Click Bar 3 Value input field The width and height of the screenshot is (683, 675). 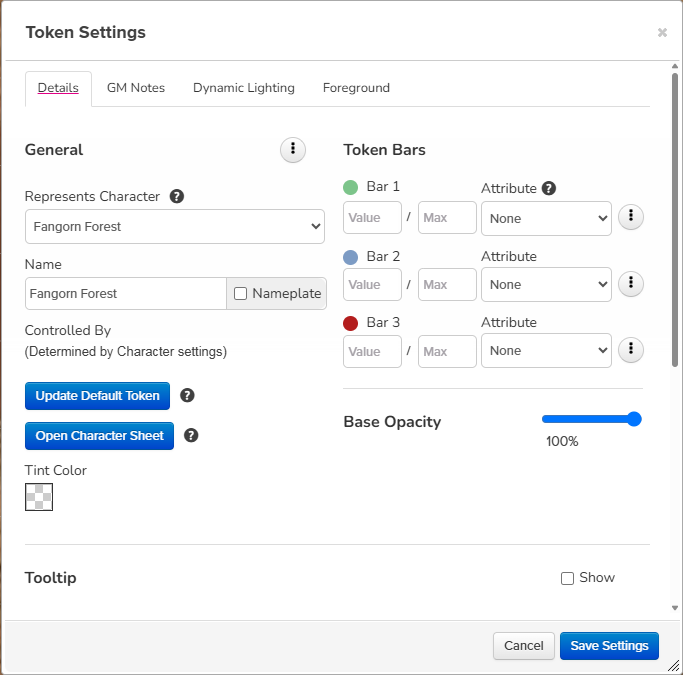click(x=372, y=351)
